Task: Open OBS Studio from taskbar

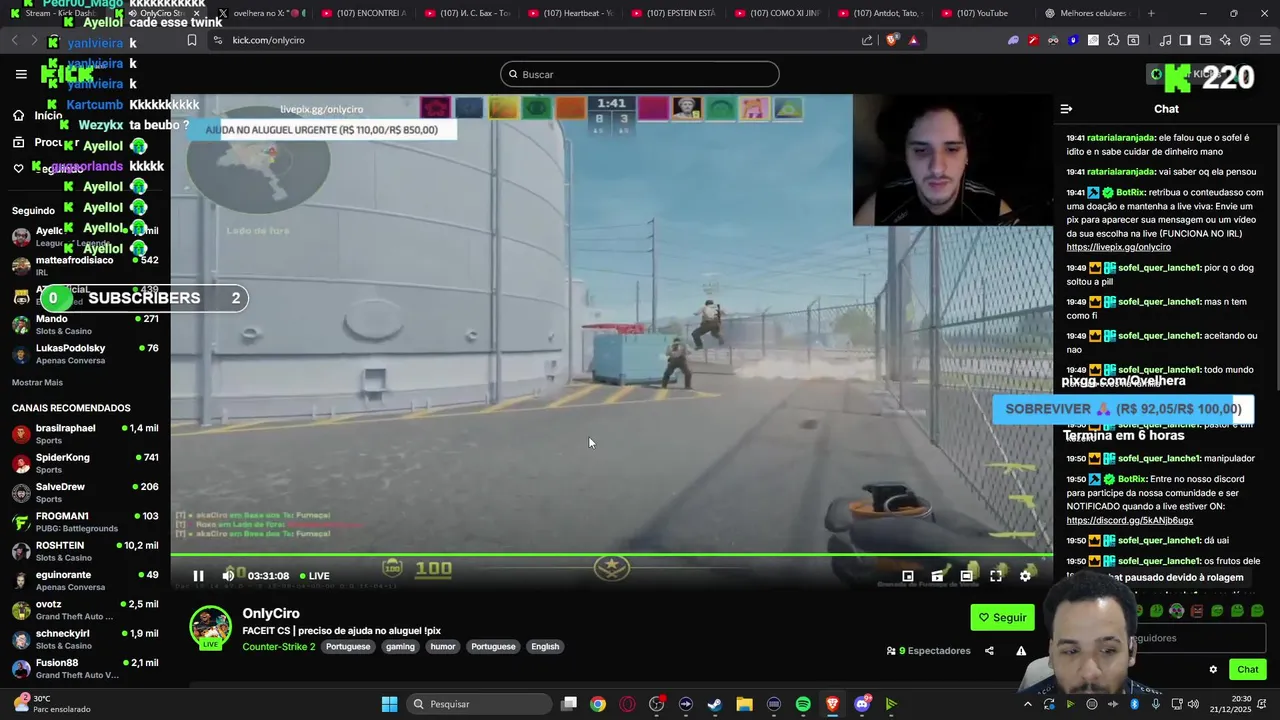Action: point(656,704)
